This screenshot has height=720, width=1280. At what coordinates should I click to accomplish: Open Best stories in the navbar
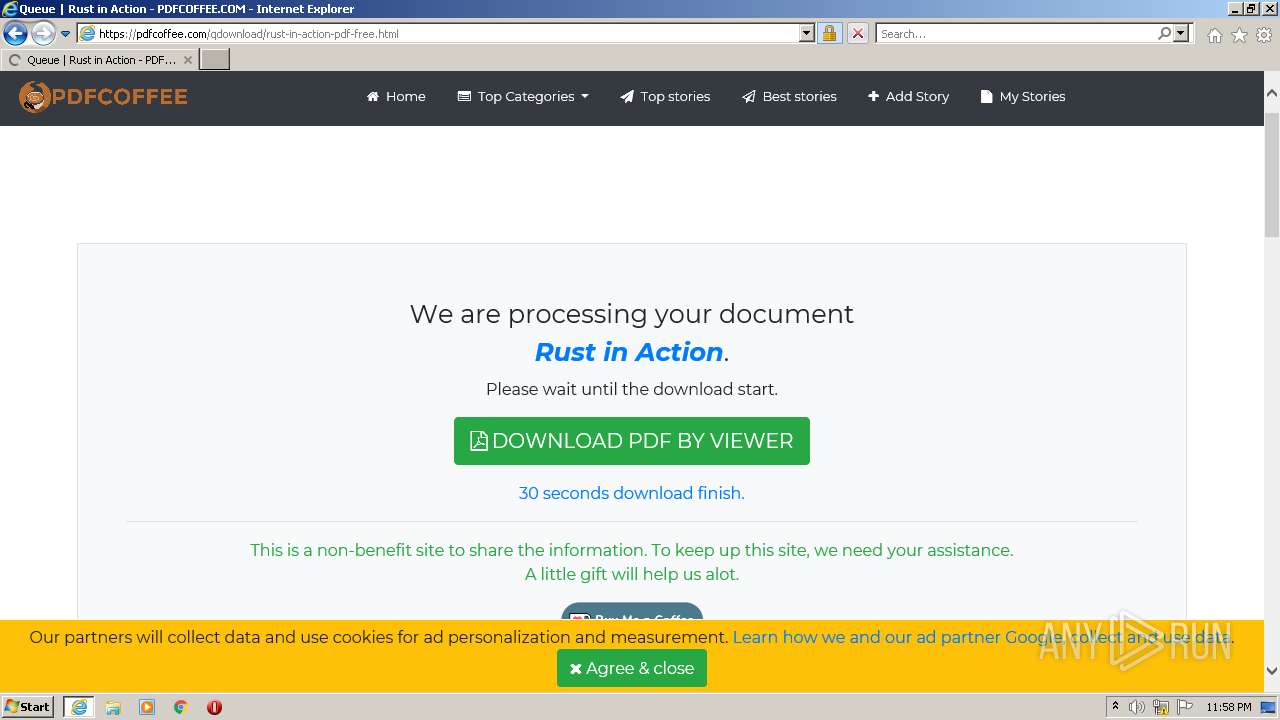(x=789, y=97)
